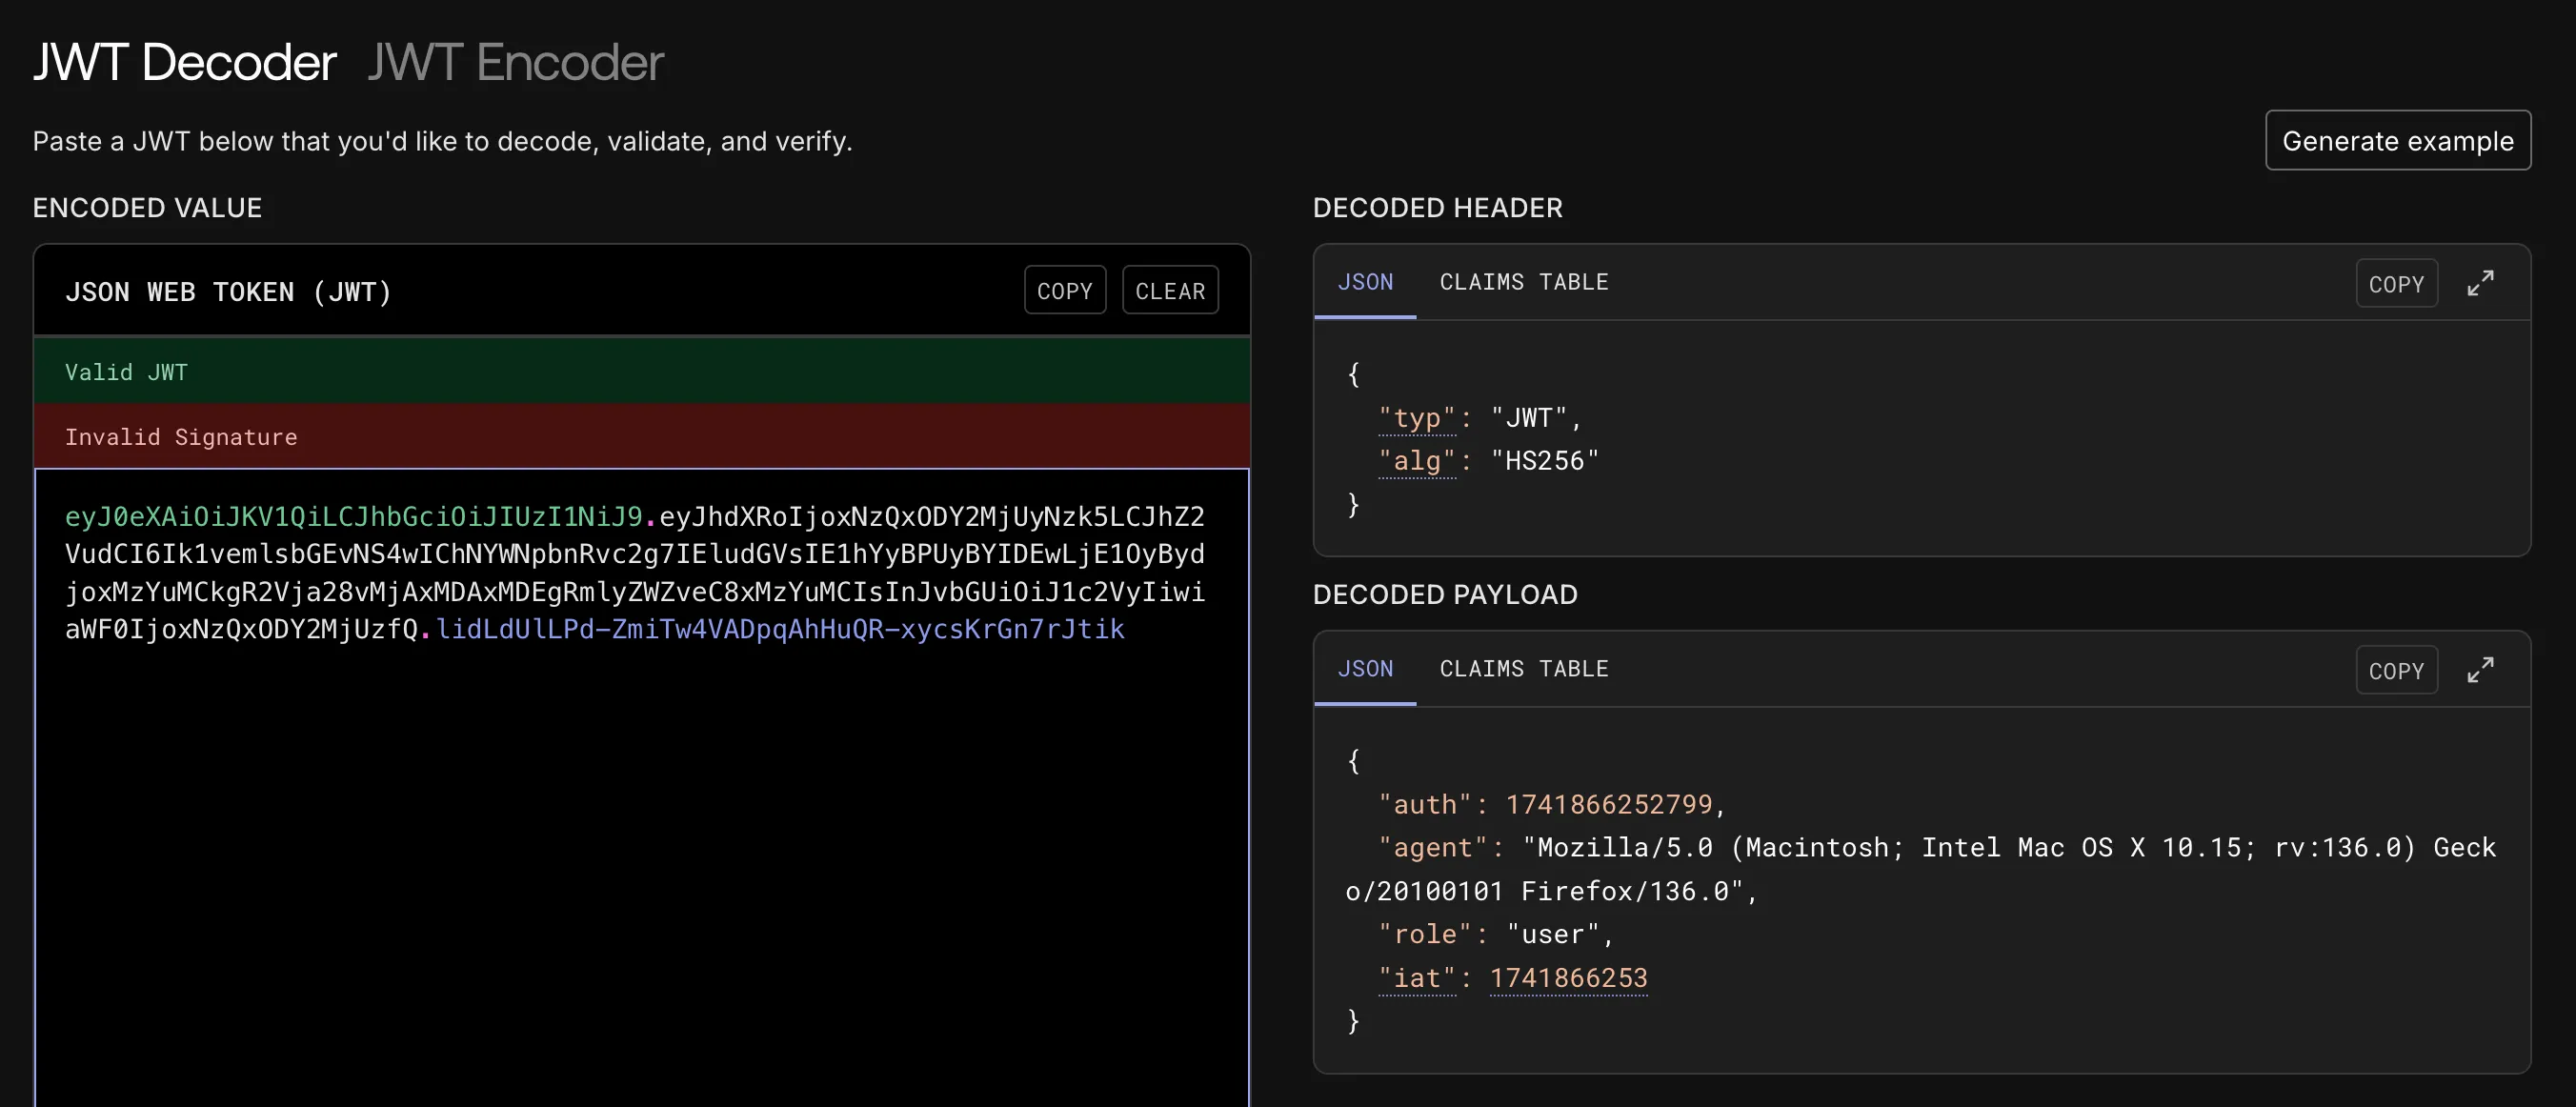The image size is (2576, 1107).
Task: Click the iat timestamp value 1741866253
Action: pyautogui.click(x=1568, y=978)
